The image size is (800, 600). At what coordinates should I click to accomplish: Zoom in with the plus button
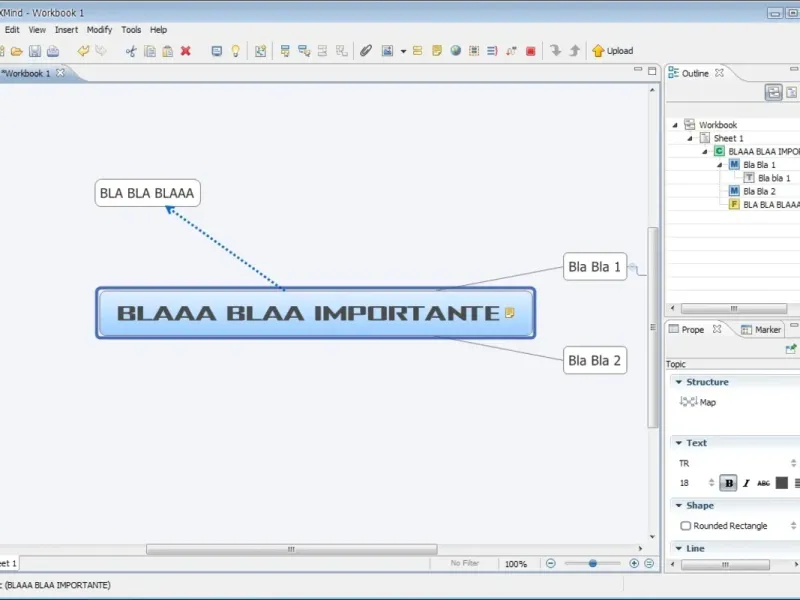pos(634,563)
